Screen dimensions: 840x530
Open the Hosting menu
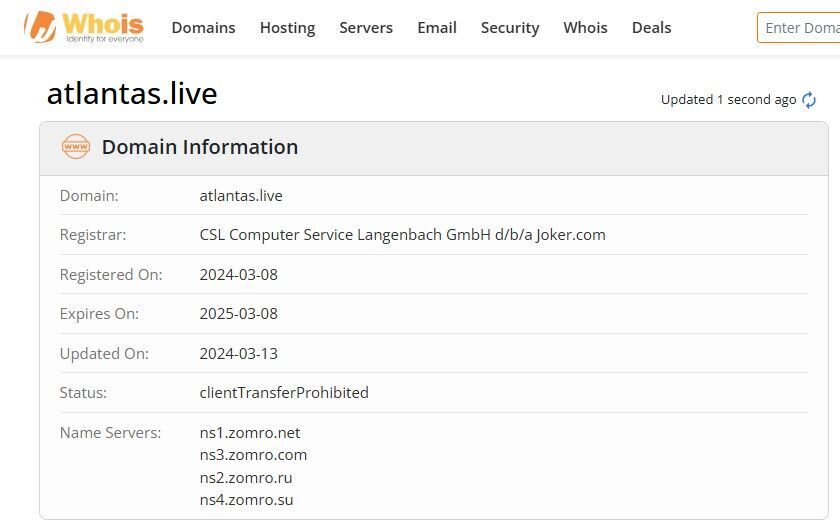coord(288,28)
